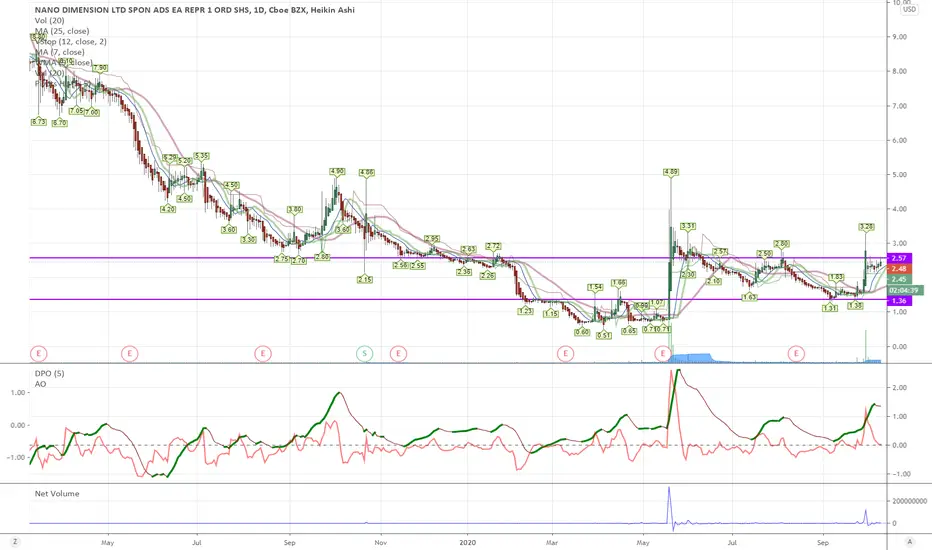The height and width of the screenshot is (550, 932).
Task: Select the AO indicator legend
Action: pos(40,384)
